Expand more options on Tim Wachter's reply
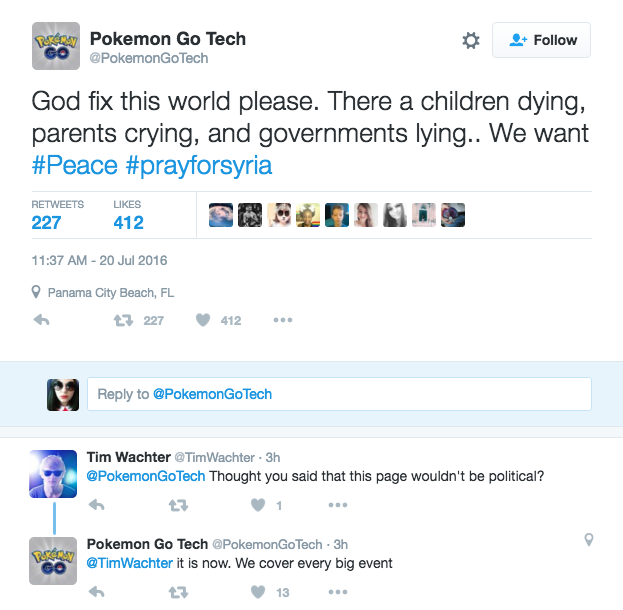The width and height of the screenshot is (623, 610). point(338,505)
